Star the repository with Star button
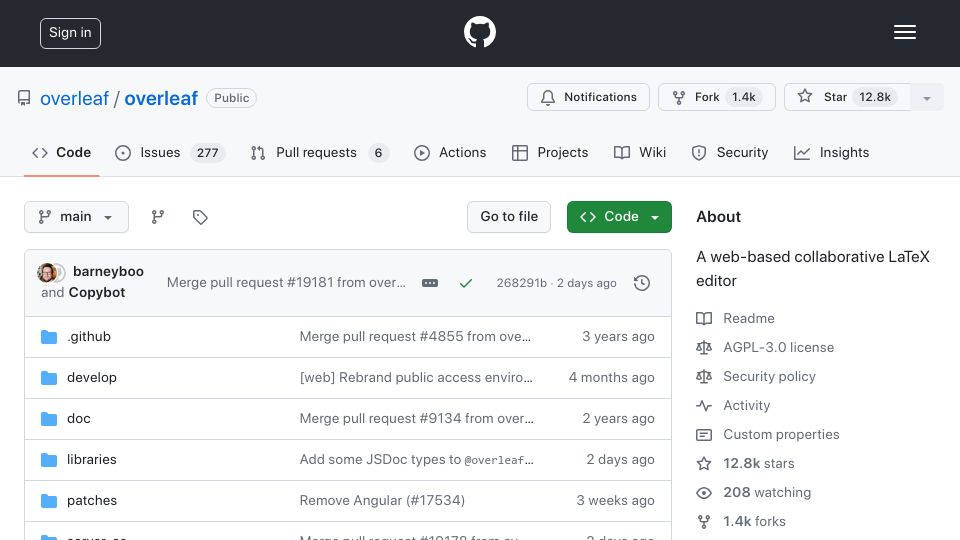 [847, 97]
